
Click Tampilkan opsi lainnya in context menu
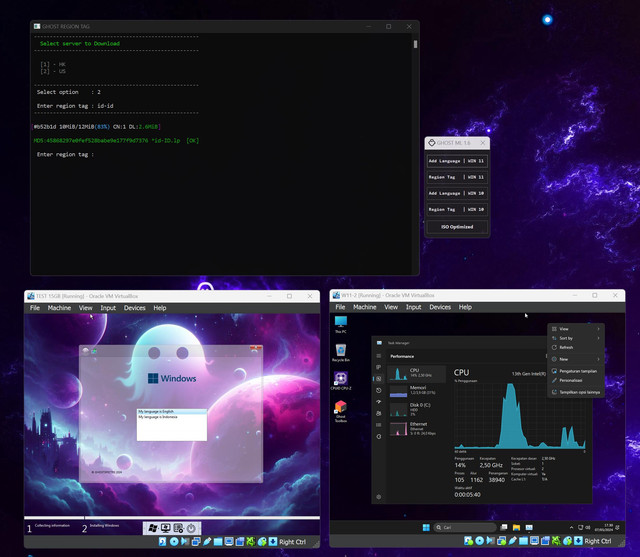pyautogui.click(x=576, y=392)
